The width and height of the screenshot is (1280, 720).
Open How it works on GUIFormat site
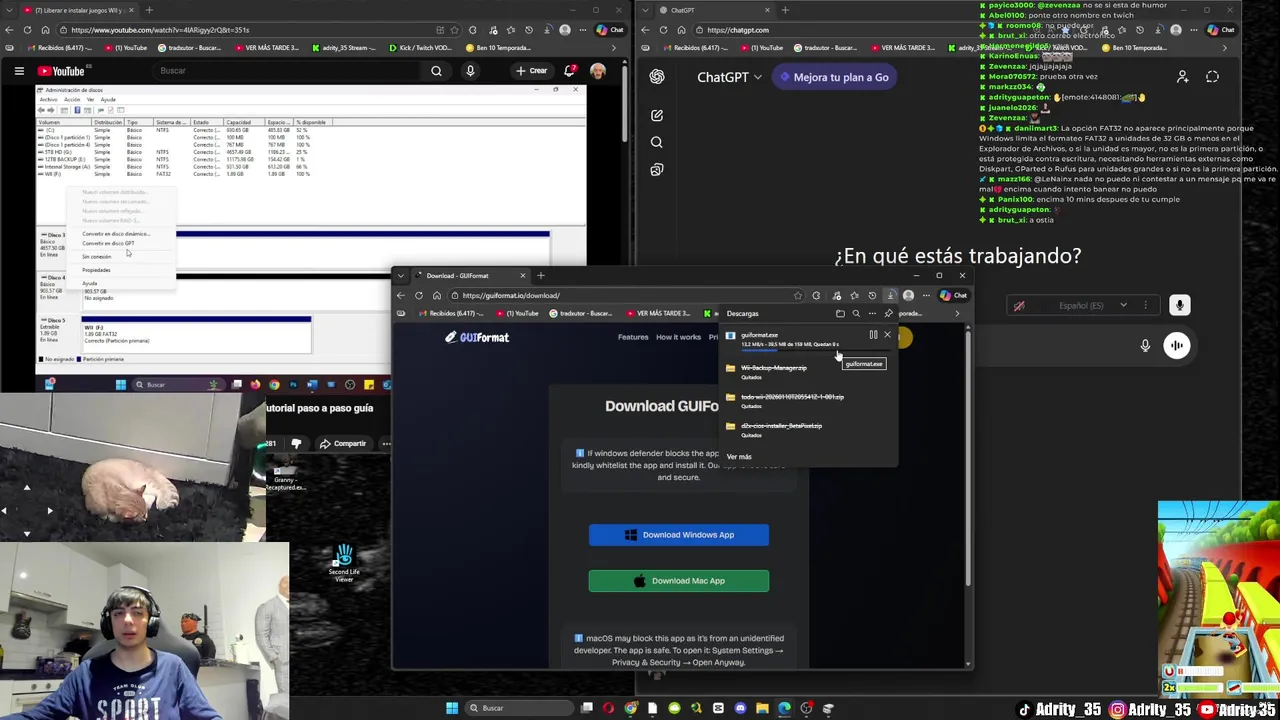(x=679, y=338)
